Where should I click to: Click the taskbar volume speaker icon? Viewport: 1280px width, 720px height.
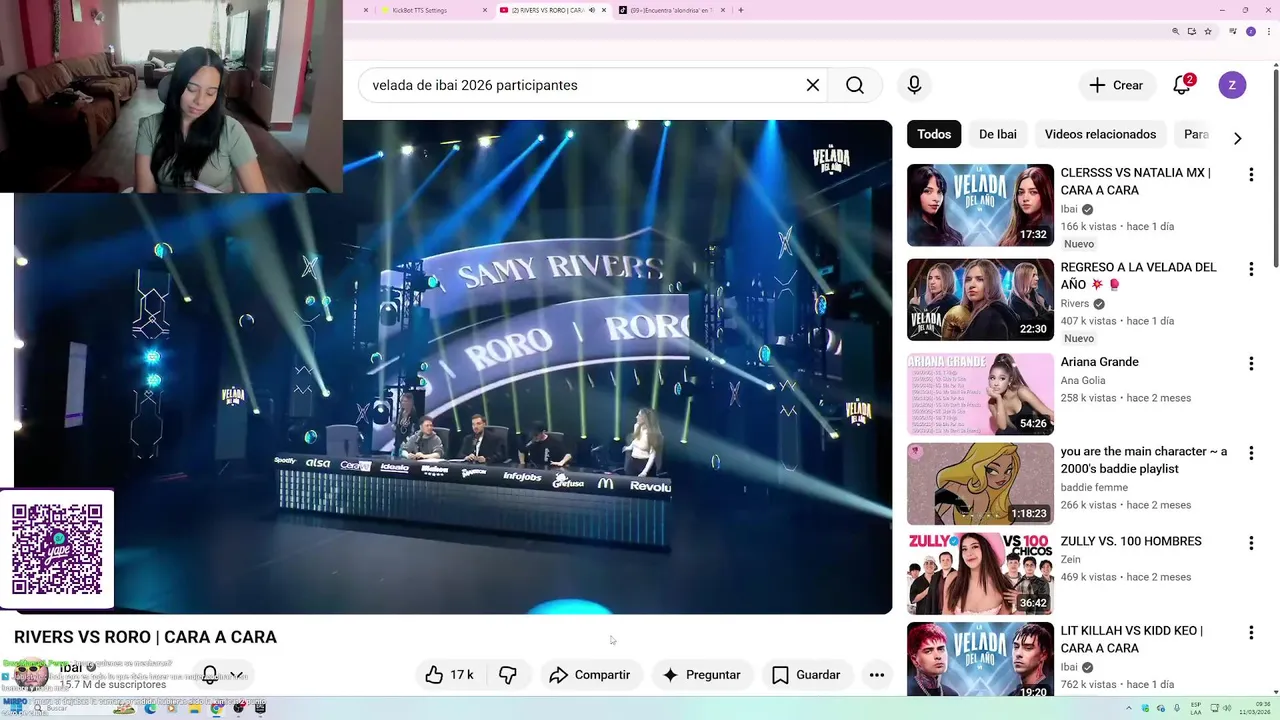[x=1227, y=708]
